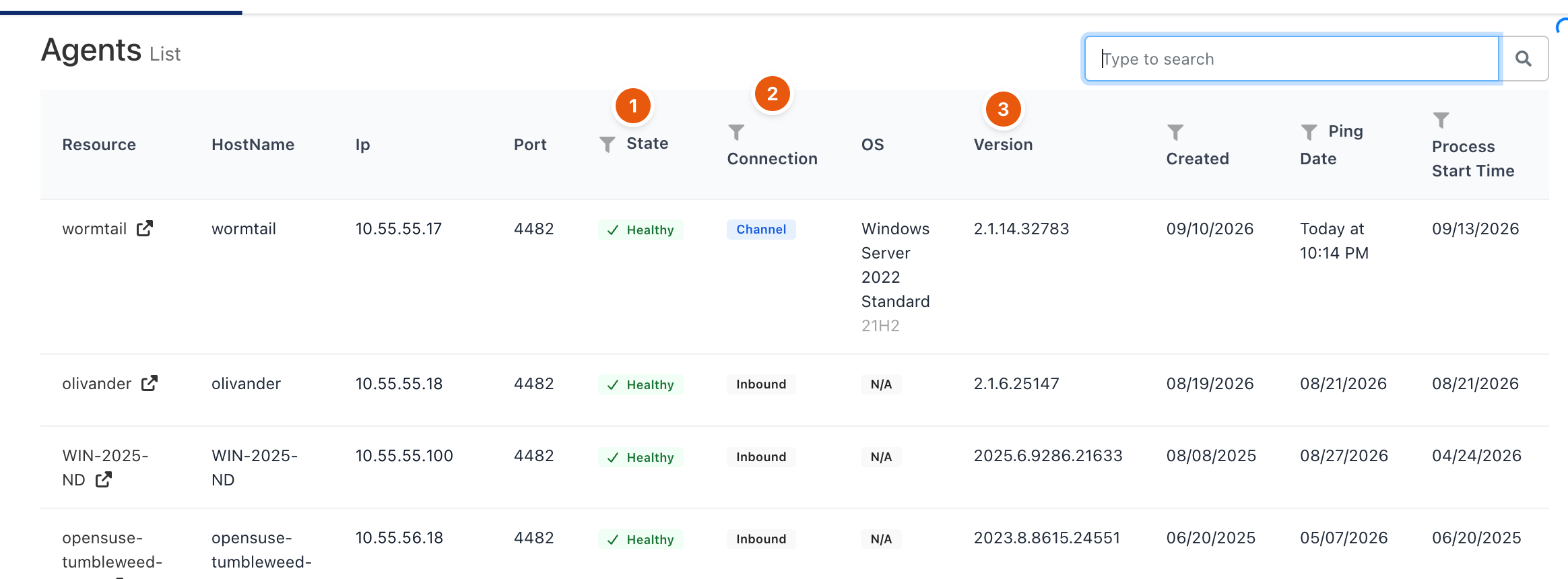Viewport: 1568px width, 579px height.
Task: Click the Channel connection badge
Action: (x=761, y=229)
